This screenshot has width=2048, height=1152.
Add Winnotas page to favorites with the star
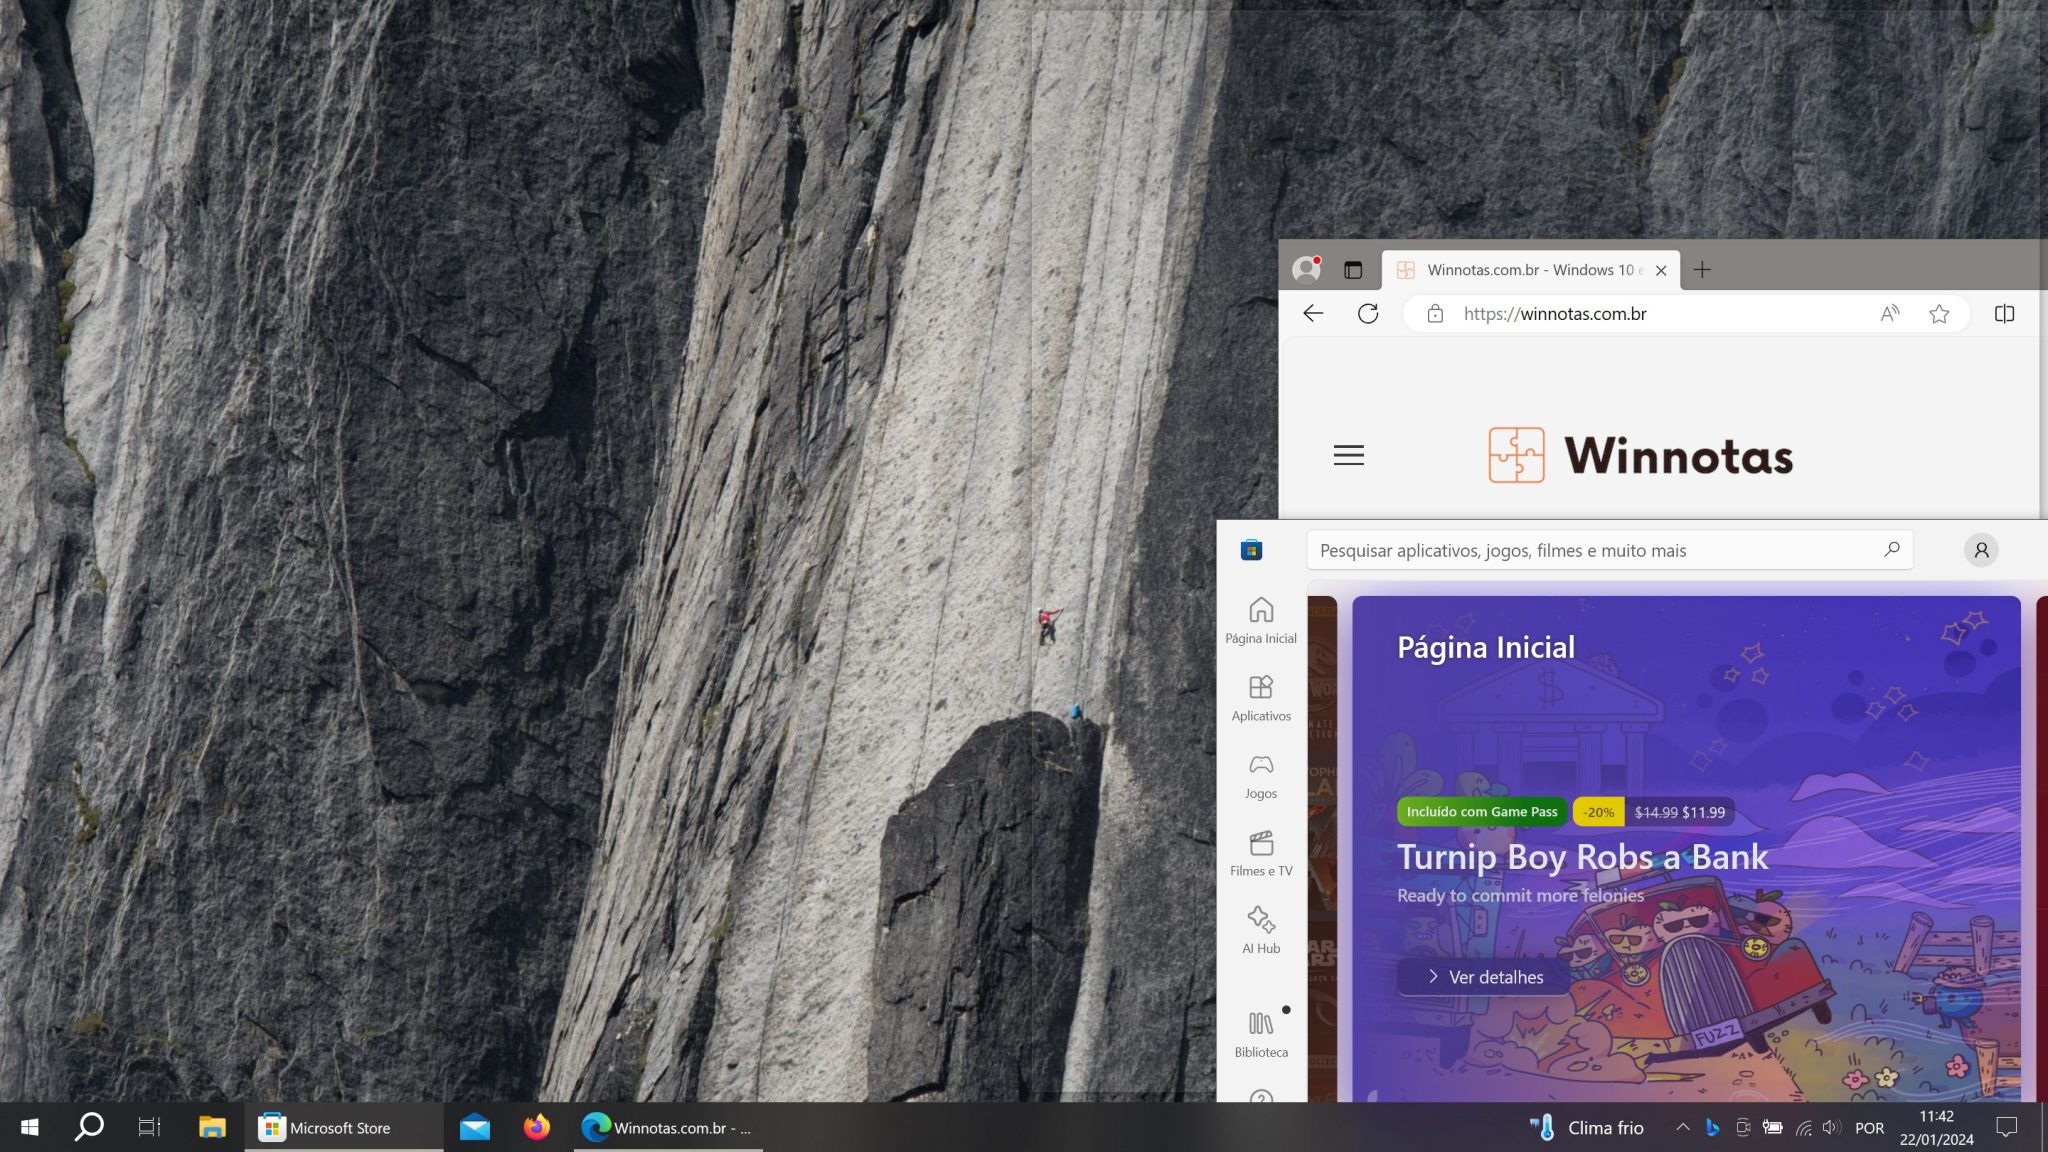point(1940,313)
